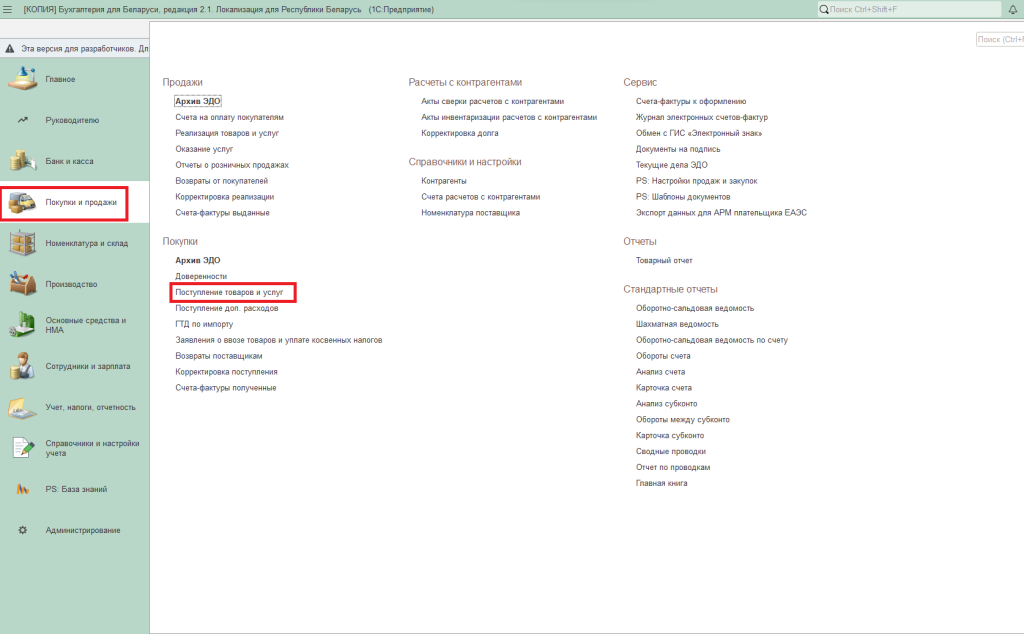Viewport: 1024px width, 634px height.
Task: Open the Товарный отчет link
Action: (664, 260)
